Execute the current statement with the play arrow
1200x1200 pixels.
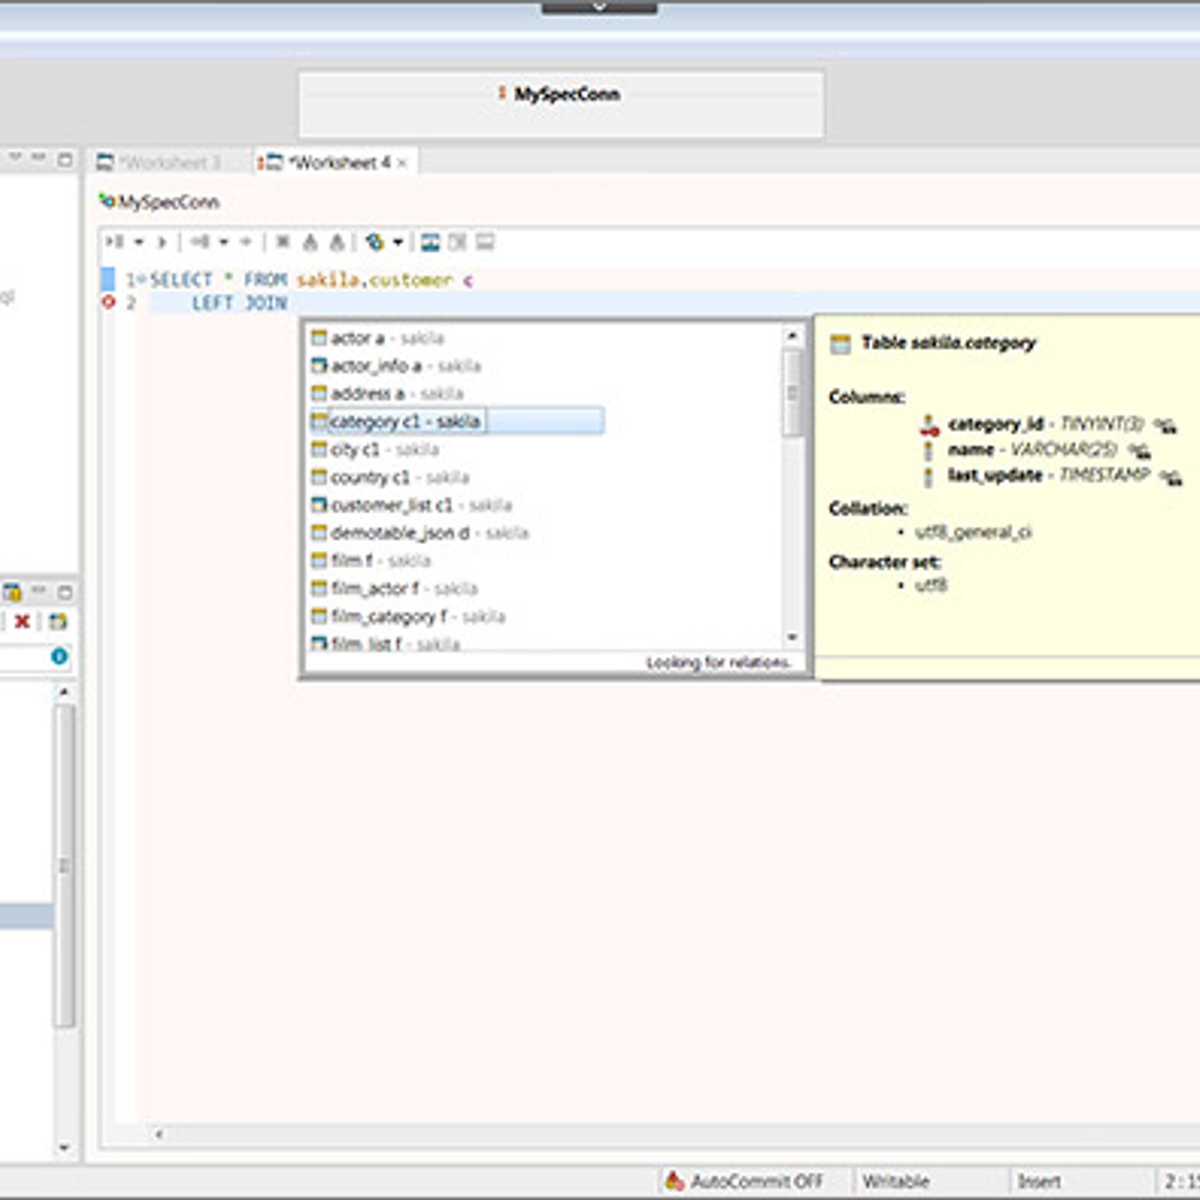(162, 242)
